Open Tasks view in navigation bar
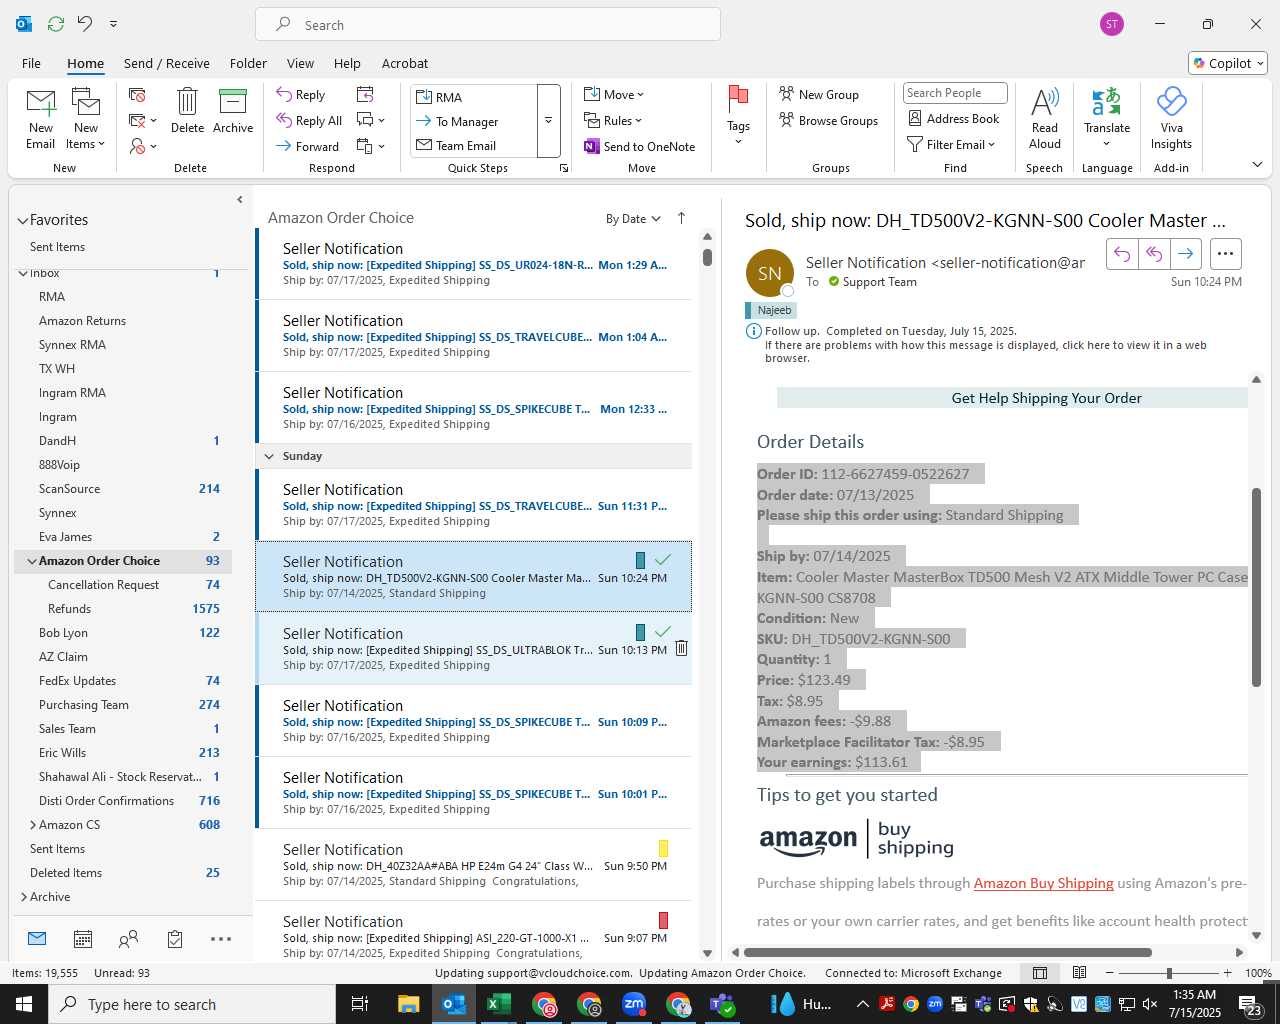1280x1024 pixels. tap(175, 939)
